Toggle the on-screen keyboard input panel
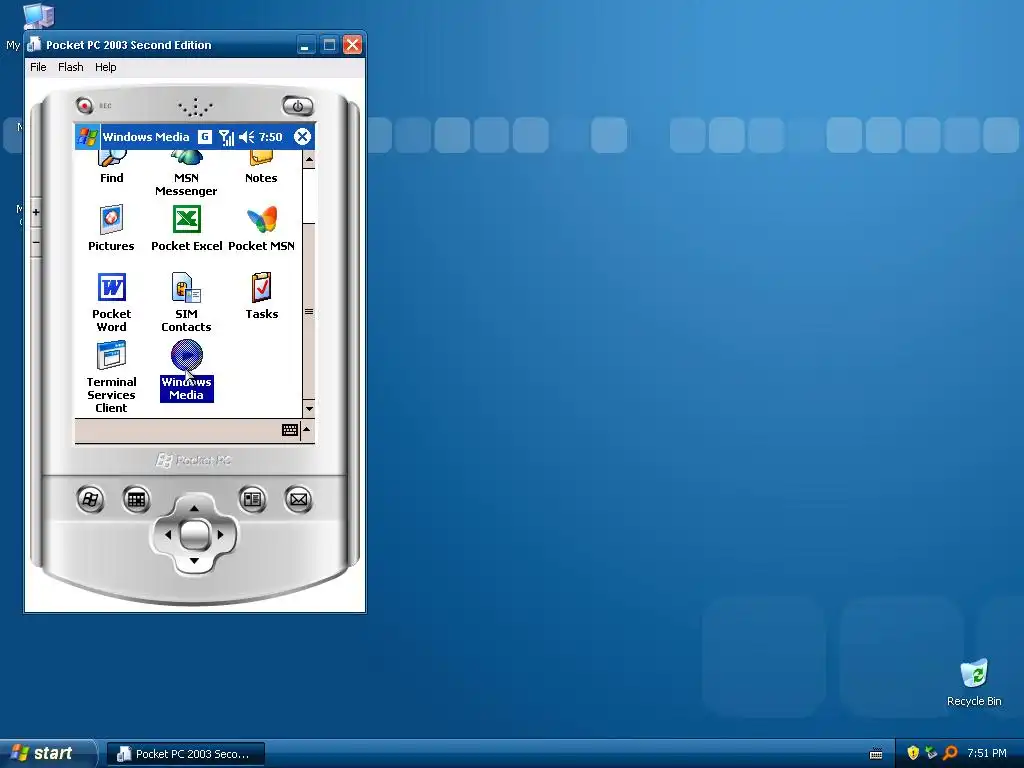The height and width of the screenshot is (768, 1024). coord(290,430)
